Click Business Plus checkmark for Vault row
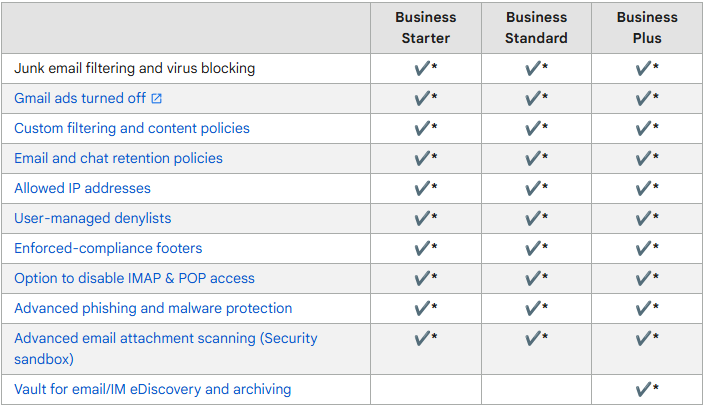Viewport: 705px width, 405px height. [x=647, y=389]
